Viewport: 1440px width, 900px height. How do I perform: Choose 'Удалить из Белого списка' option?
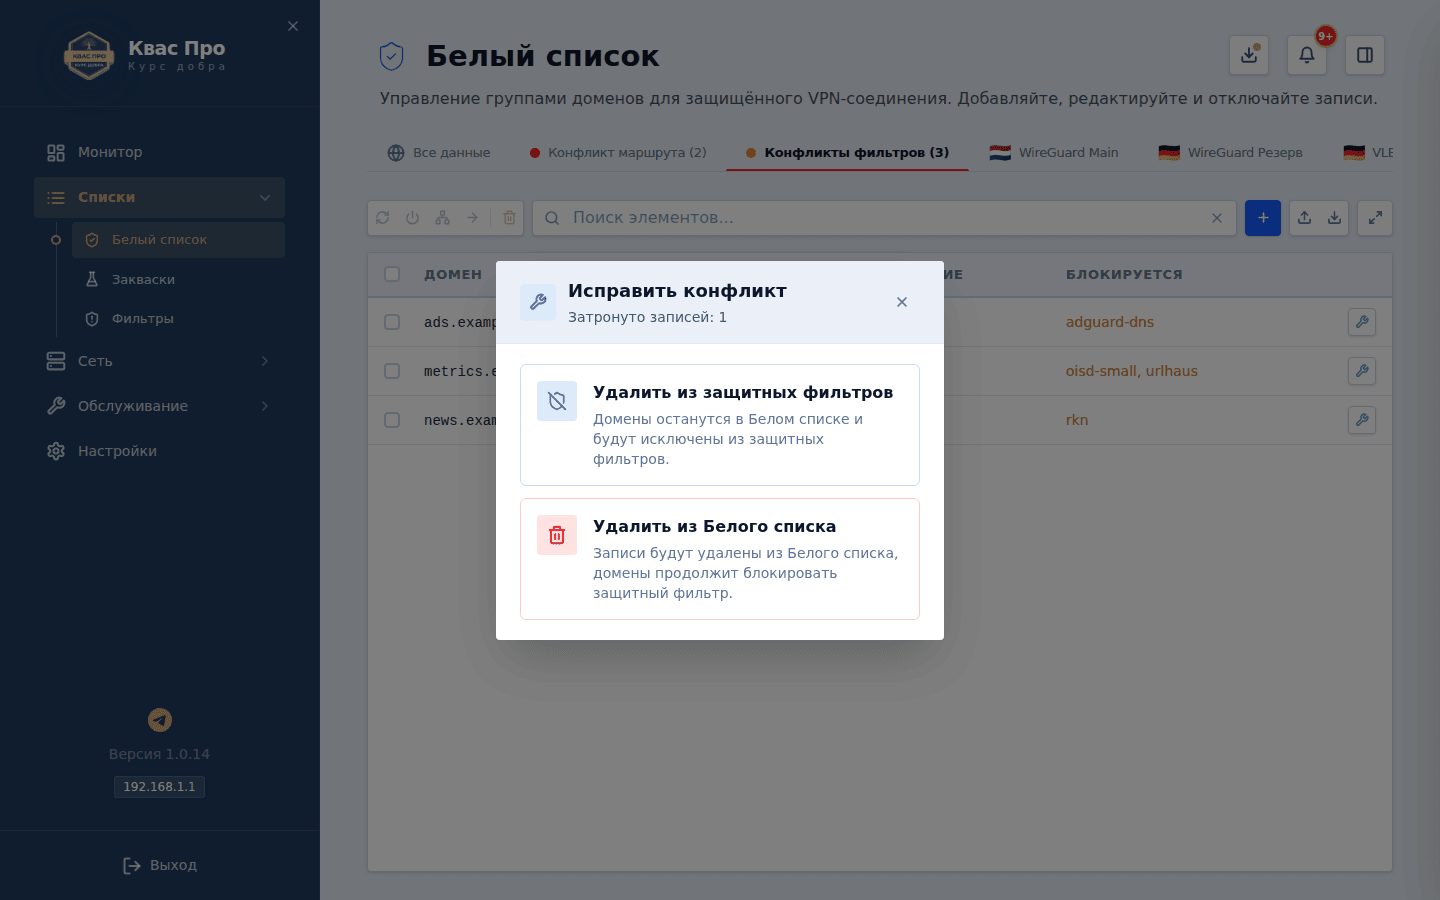click(720, 559)
